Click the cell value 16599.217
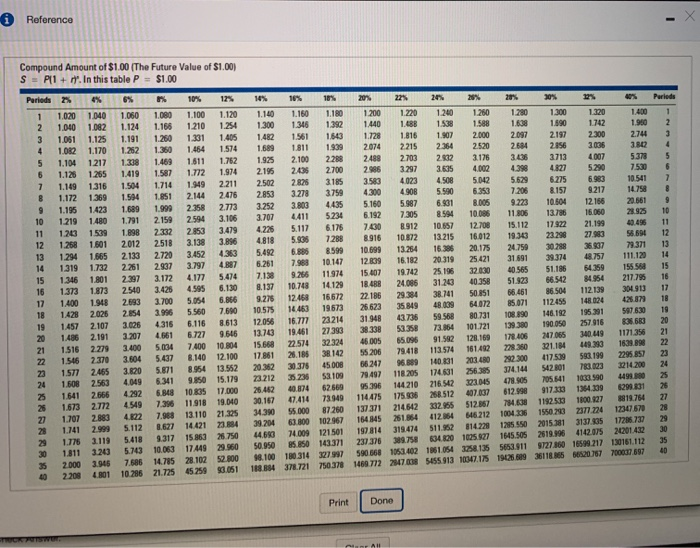Image resolution: width=700 pixels, height=548 pixels. pyautogui.click(x=589, y=443)
